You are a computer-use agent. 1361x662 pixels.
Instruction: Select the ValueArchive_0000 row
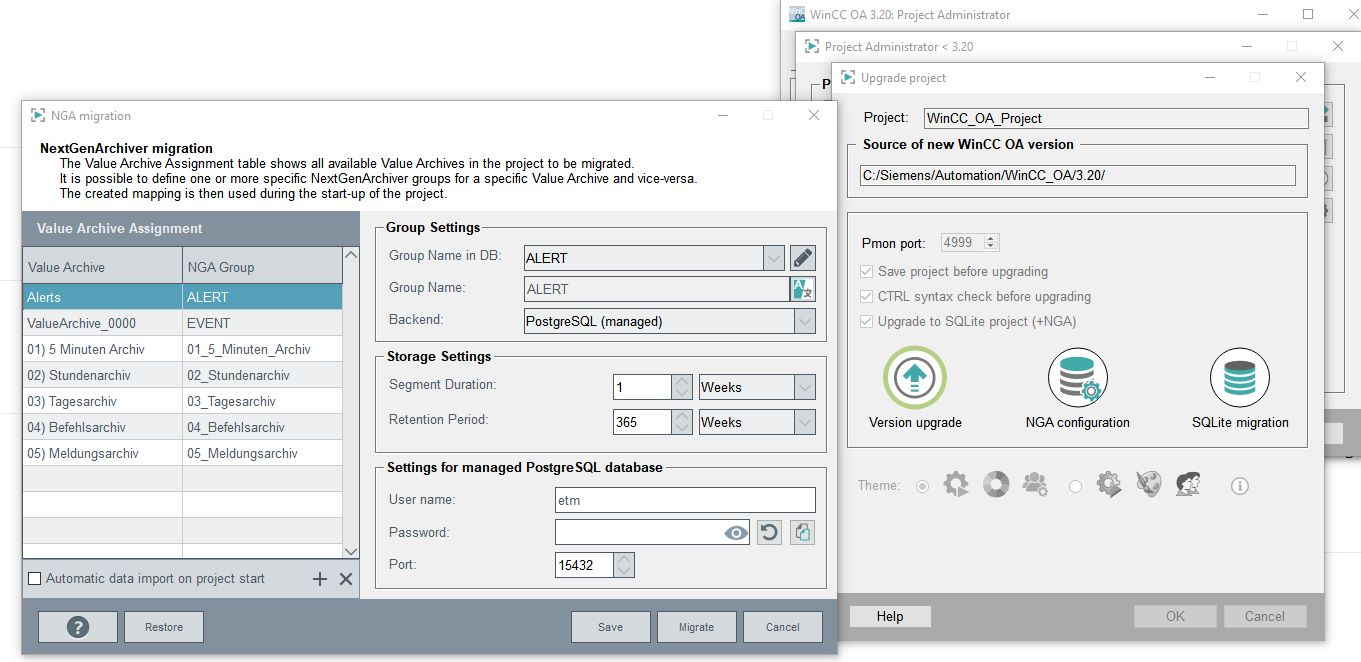click(x=182, y=323)
